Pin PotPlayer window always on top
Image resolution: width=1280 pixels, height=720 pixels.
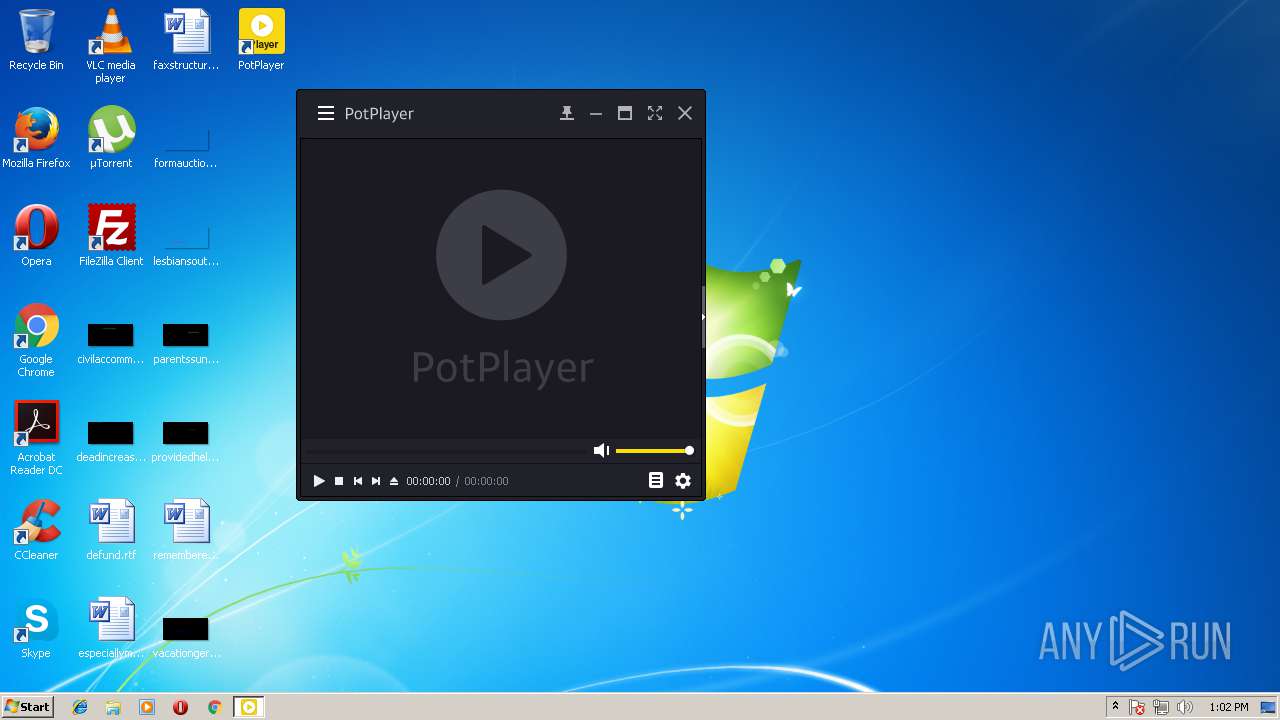(567, 113)
